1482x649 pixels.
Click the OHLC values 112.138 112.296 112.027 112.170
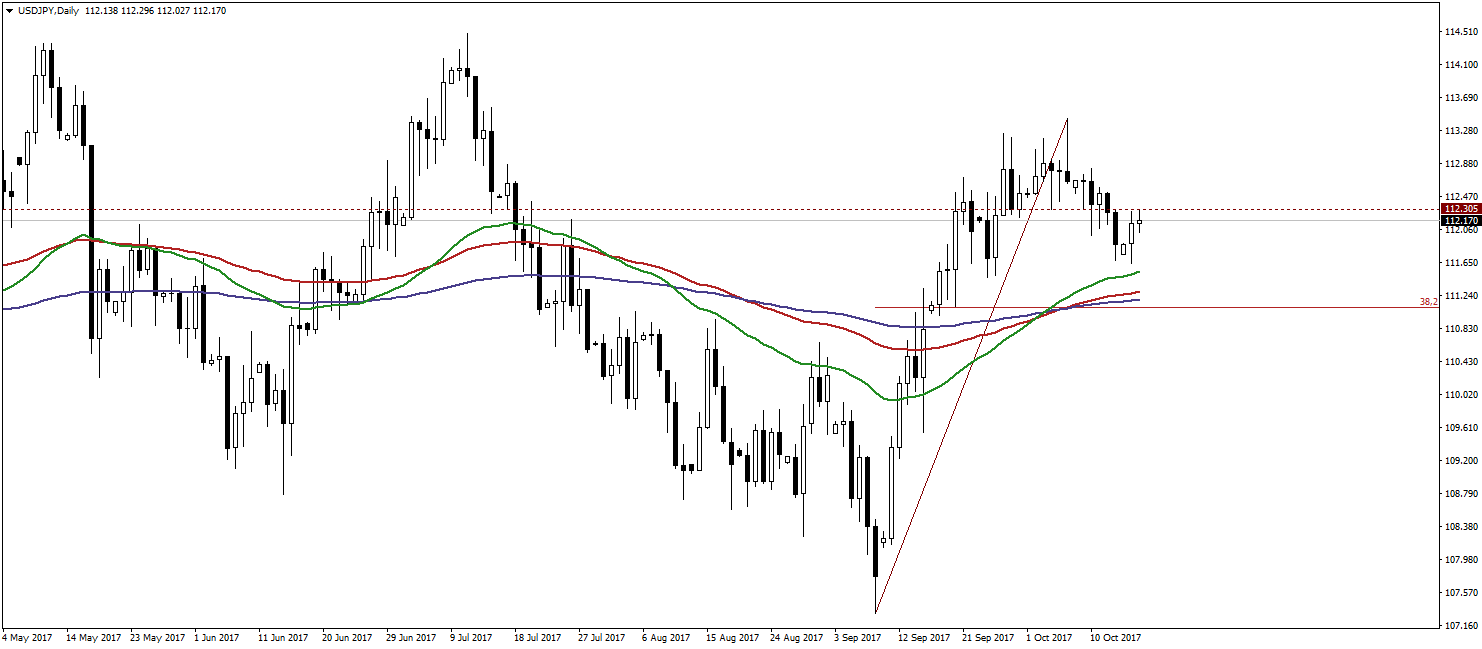coord(156,10)
